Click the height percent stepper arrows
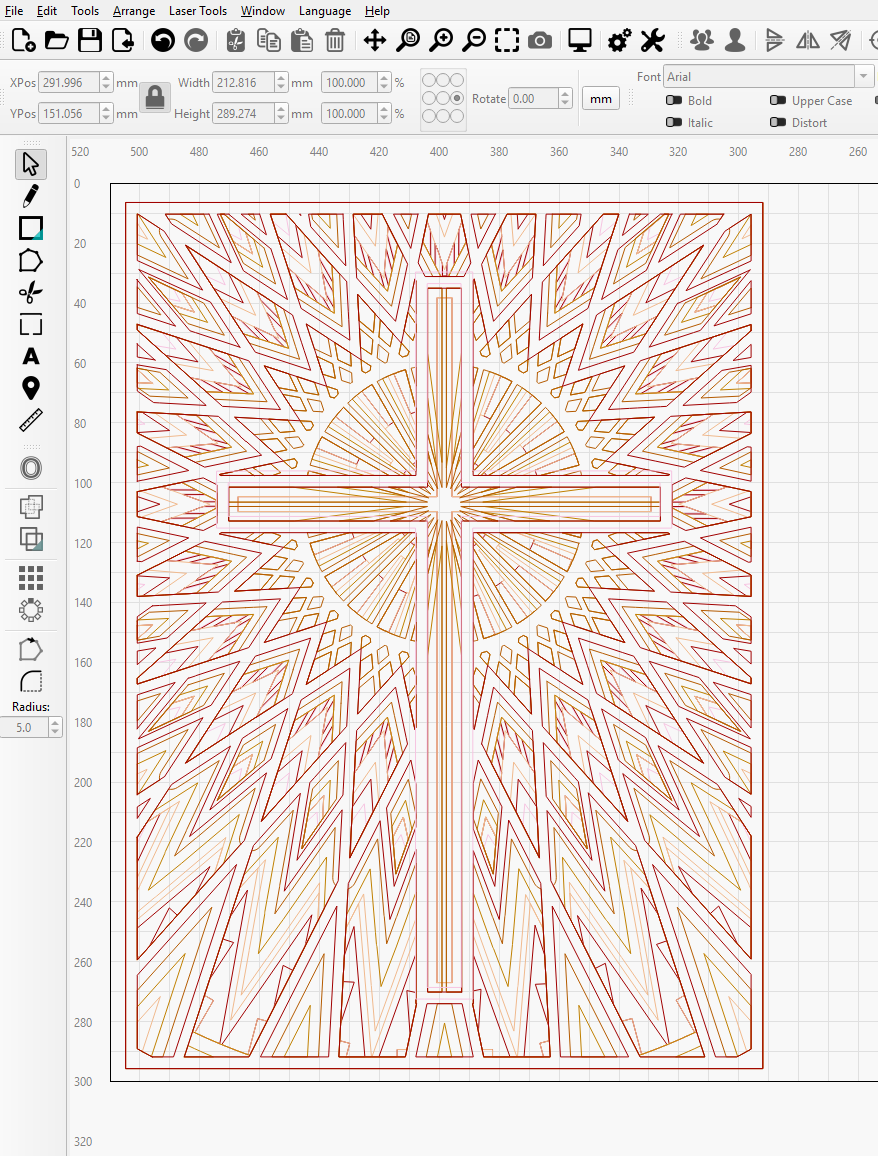Viewport: 878px width, 1156px height. (384, 114)
